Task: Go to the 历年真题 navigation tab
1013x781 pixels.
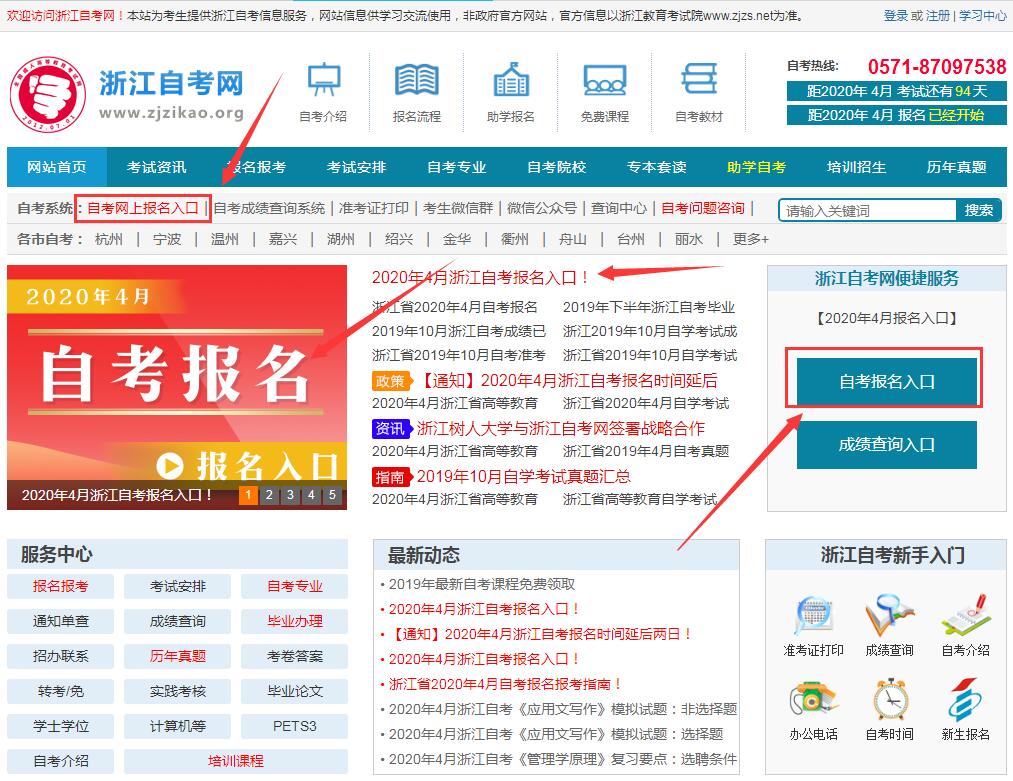Action: tap(956, 167)
